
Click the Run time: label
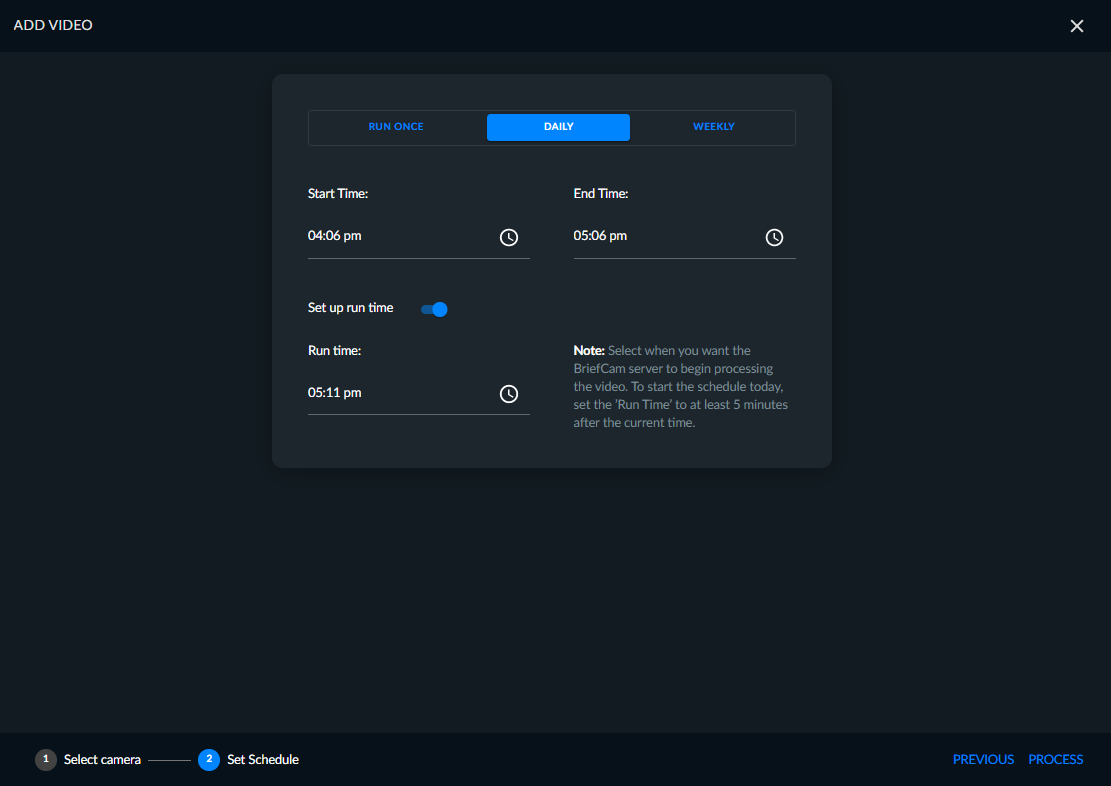[x=334, y=350]
